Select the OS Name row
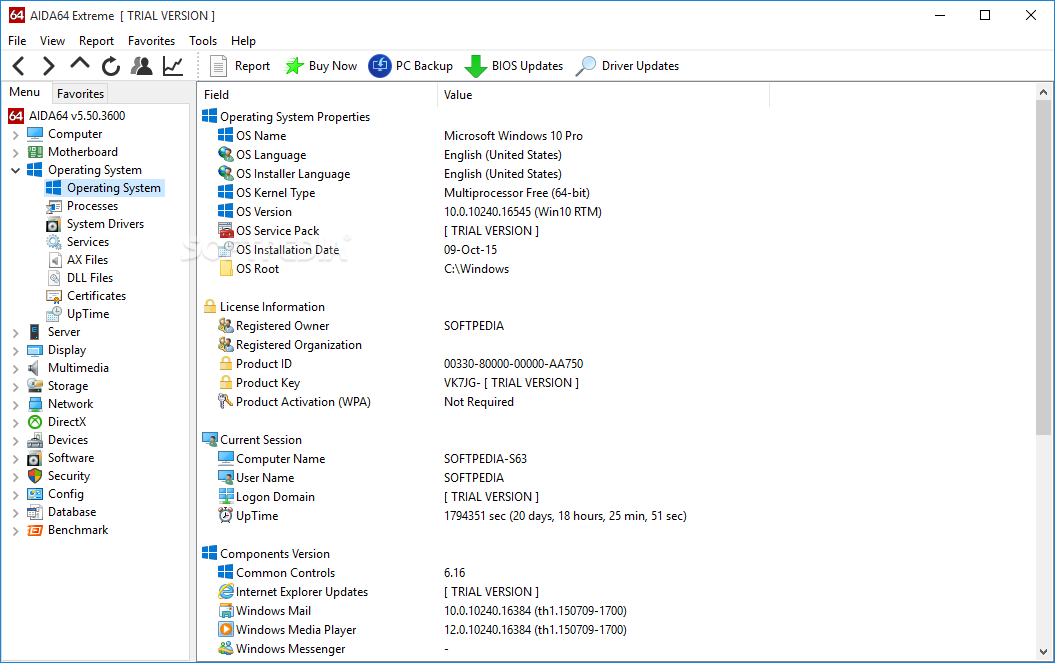Image resolution: width=1055 pixels, height=663 pixels. 482,136
